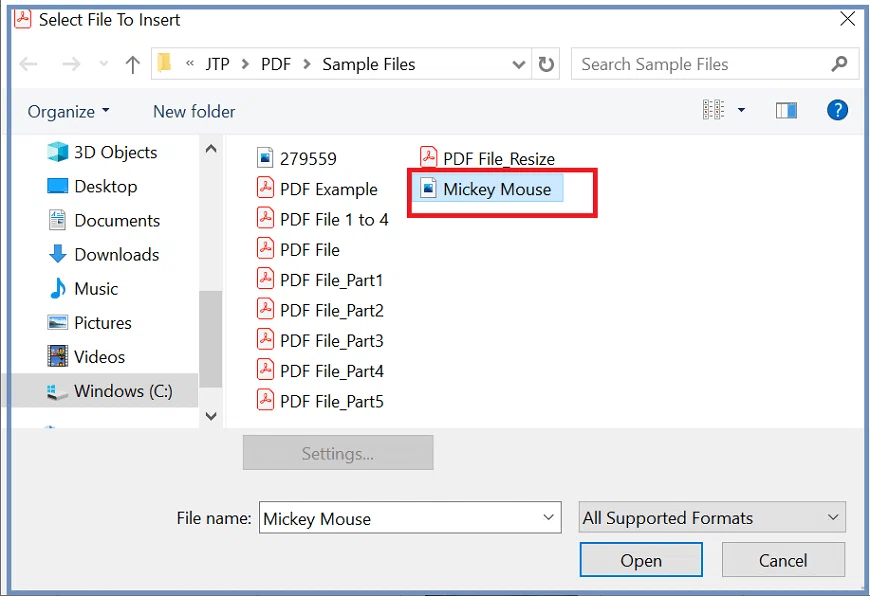Viewport: 870px width, 596px height.
Task: Select Pictures in the sidebar
Action: pos(90,323)
